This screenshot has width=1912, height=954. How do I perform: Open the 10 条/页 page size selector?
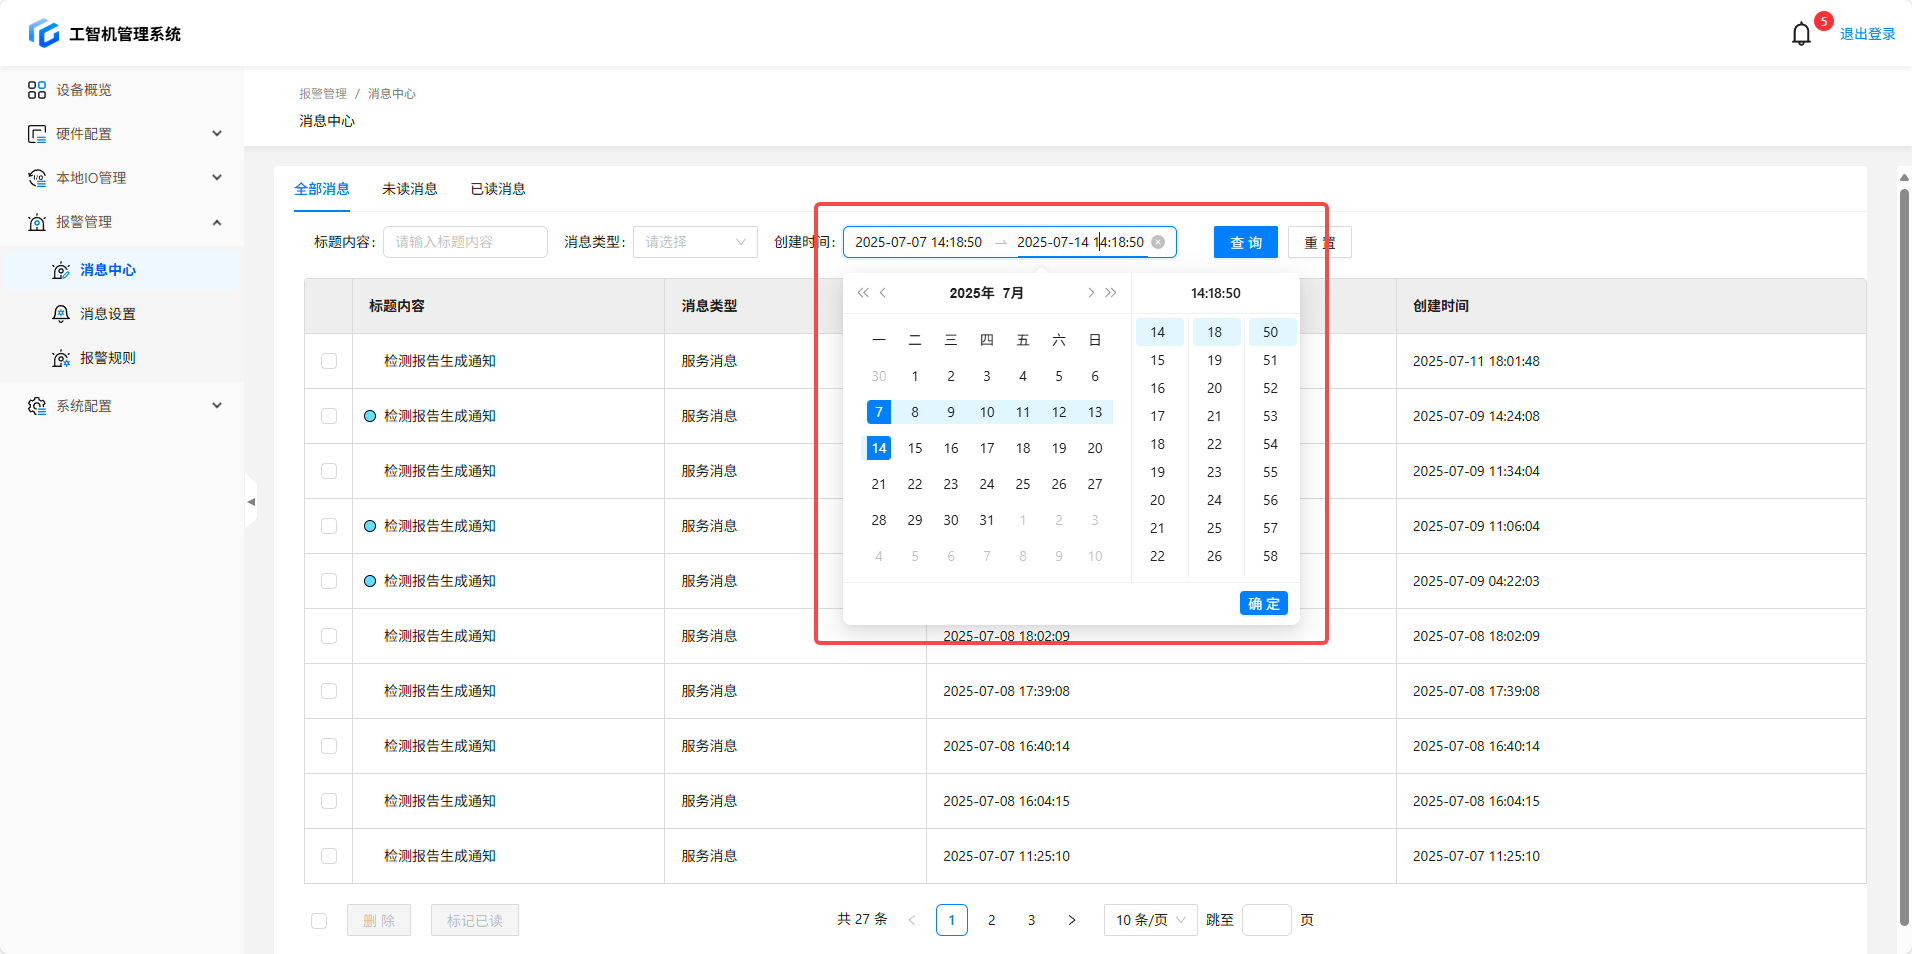(1150, 920)
